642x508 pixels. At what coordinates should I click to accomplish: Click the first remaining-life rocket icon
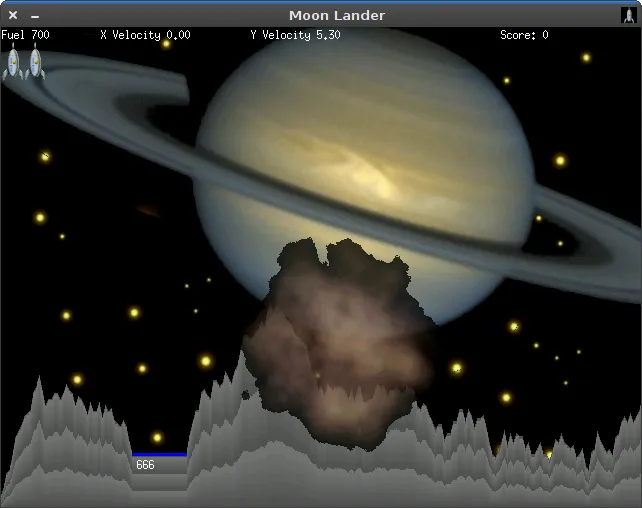click(13, 61)
